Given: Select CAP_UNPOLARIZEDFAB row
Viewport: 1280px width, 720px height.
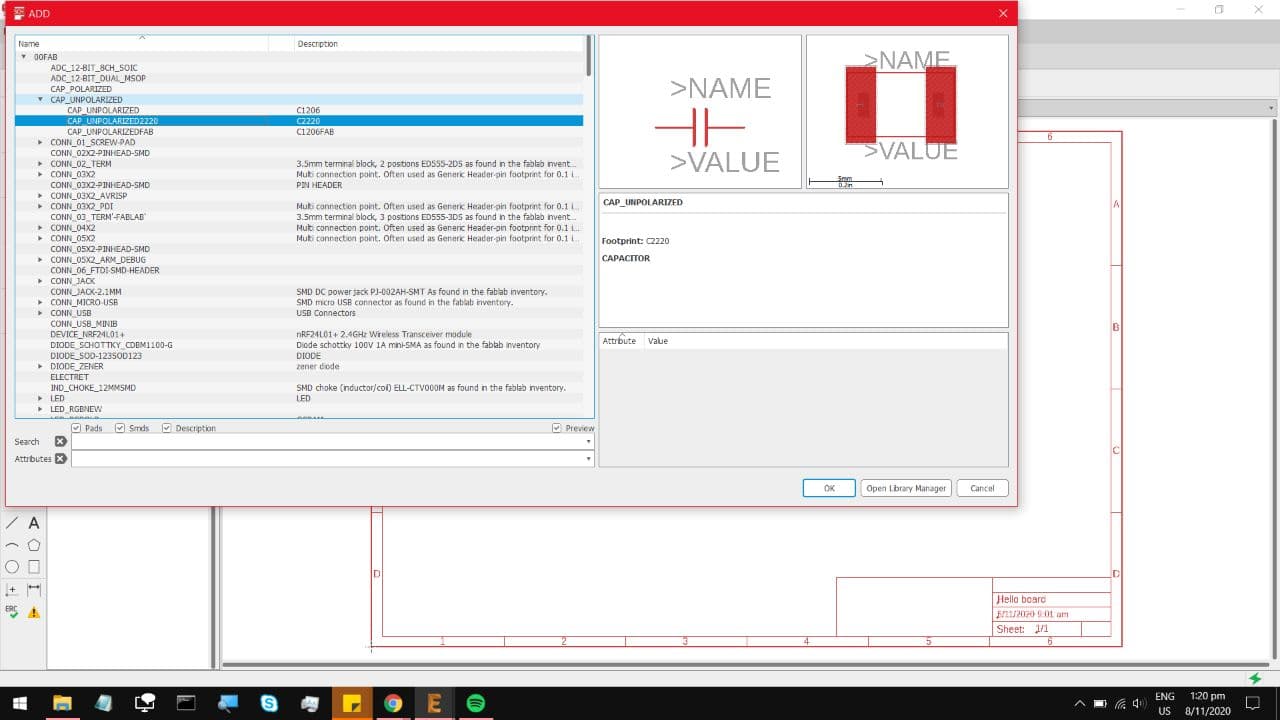Looking at the screenshot, I should pyautogui.click(x=299, y=131).
